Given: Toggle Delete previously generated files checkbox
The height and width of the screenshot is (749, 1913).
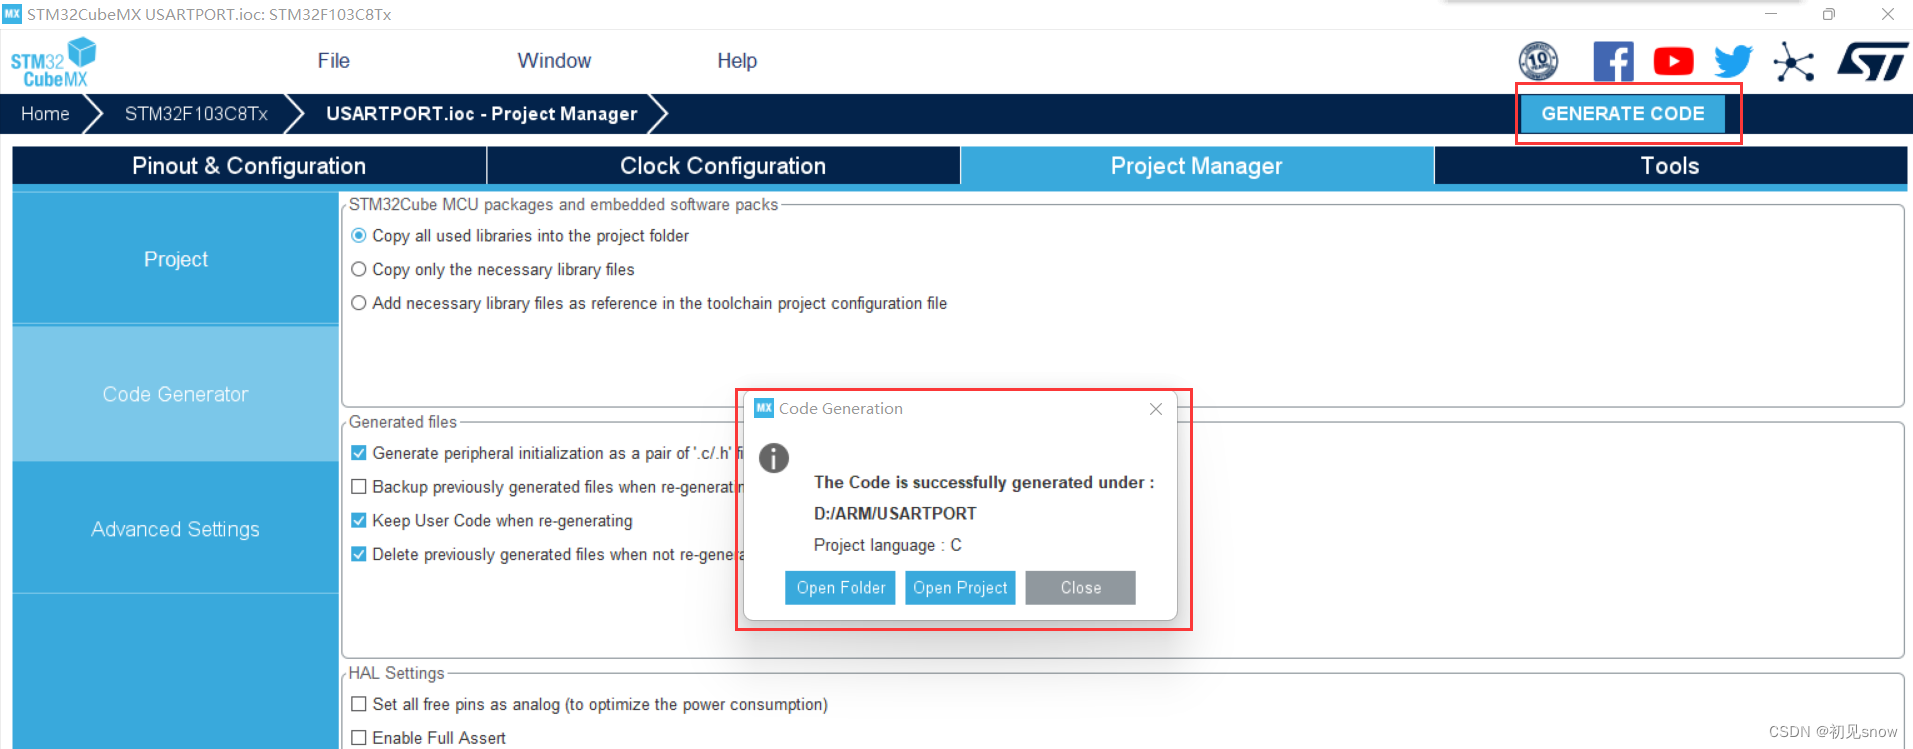Looking at the screenshot, I should [359, 554].
